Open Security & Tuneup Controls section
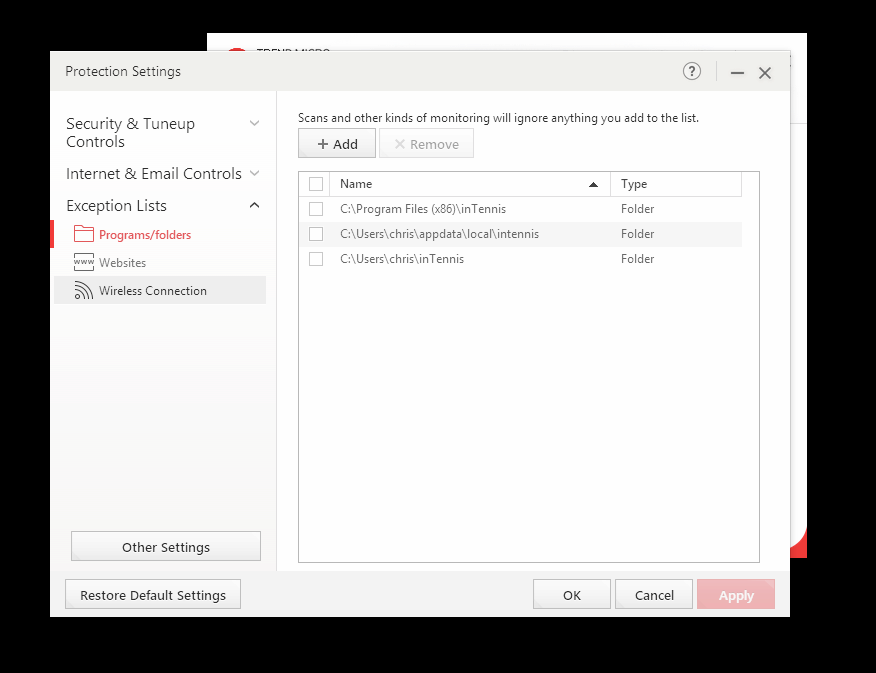This screenshot has width=876, height=673. click(130, 132)
